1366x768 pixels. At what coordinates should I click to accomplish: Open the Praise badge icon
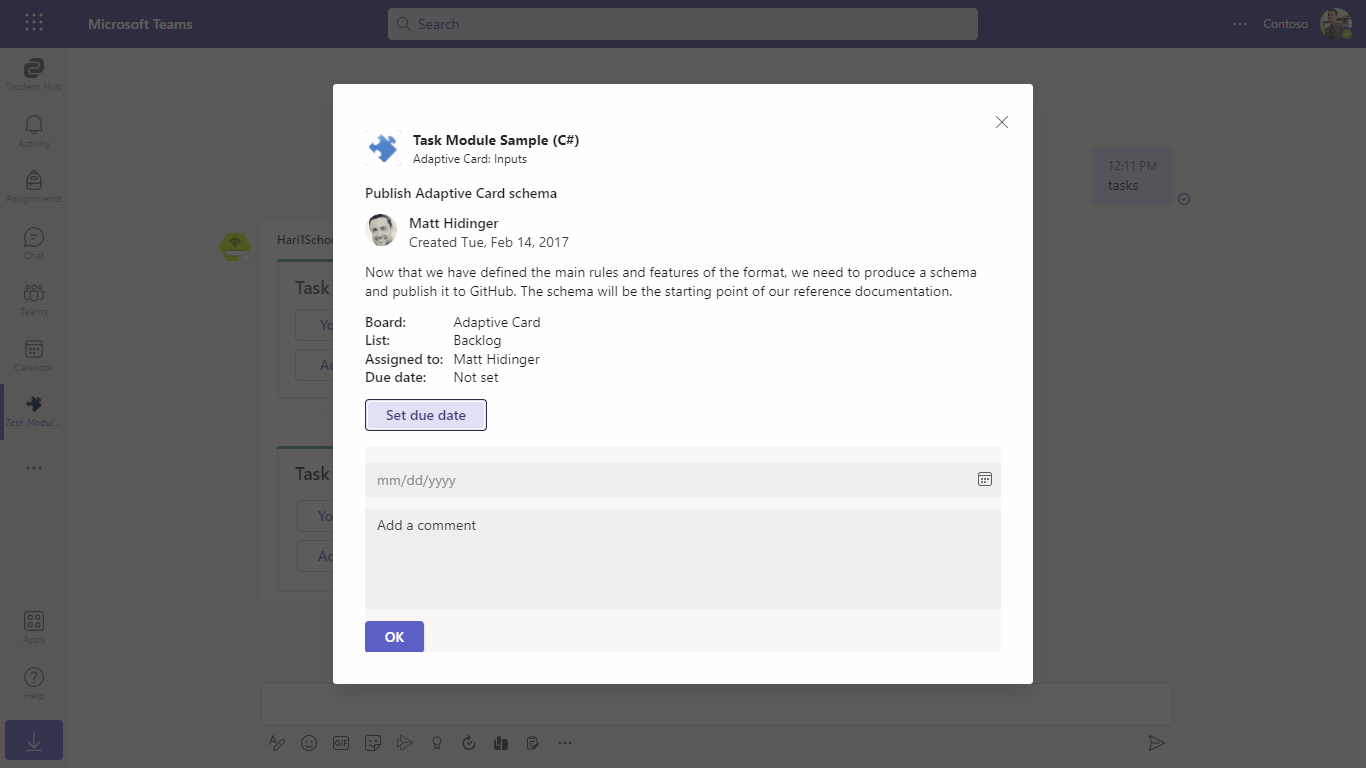coord(436,743)
